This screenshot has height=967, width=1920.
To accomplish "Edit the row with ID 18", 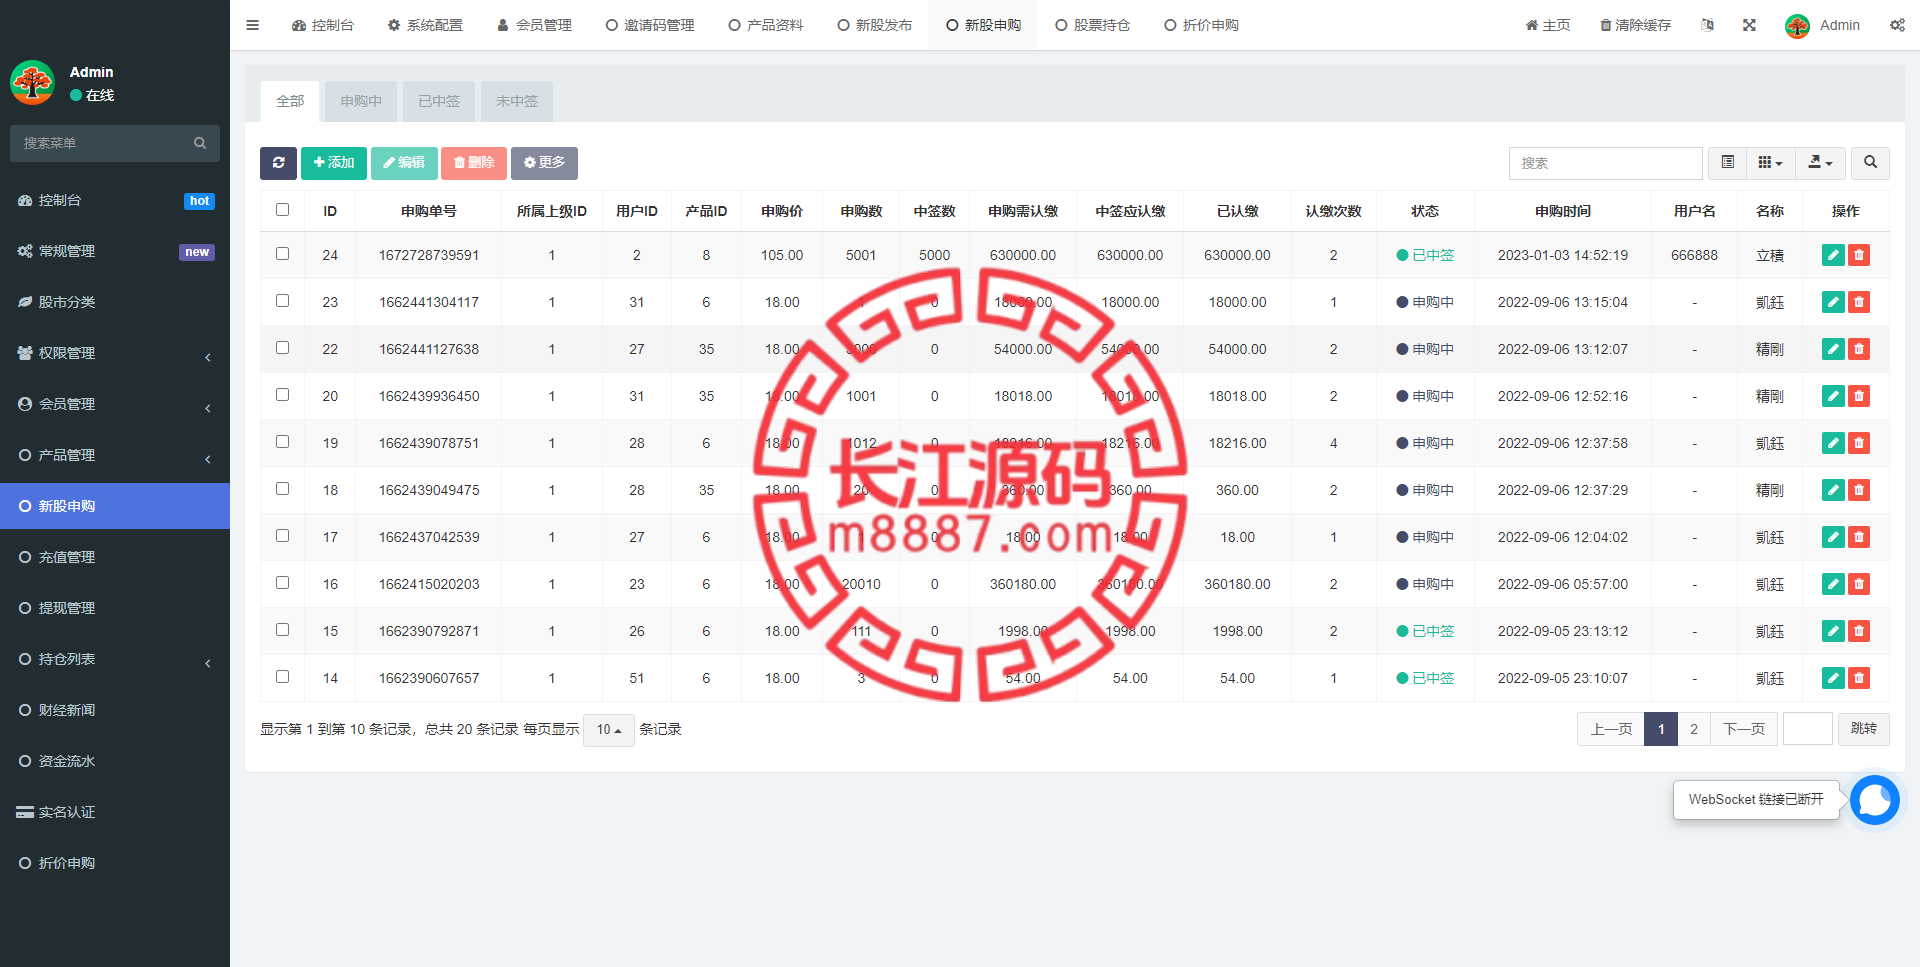I will point(1833,490).
